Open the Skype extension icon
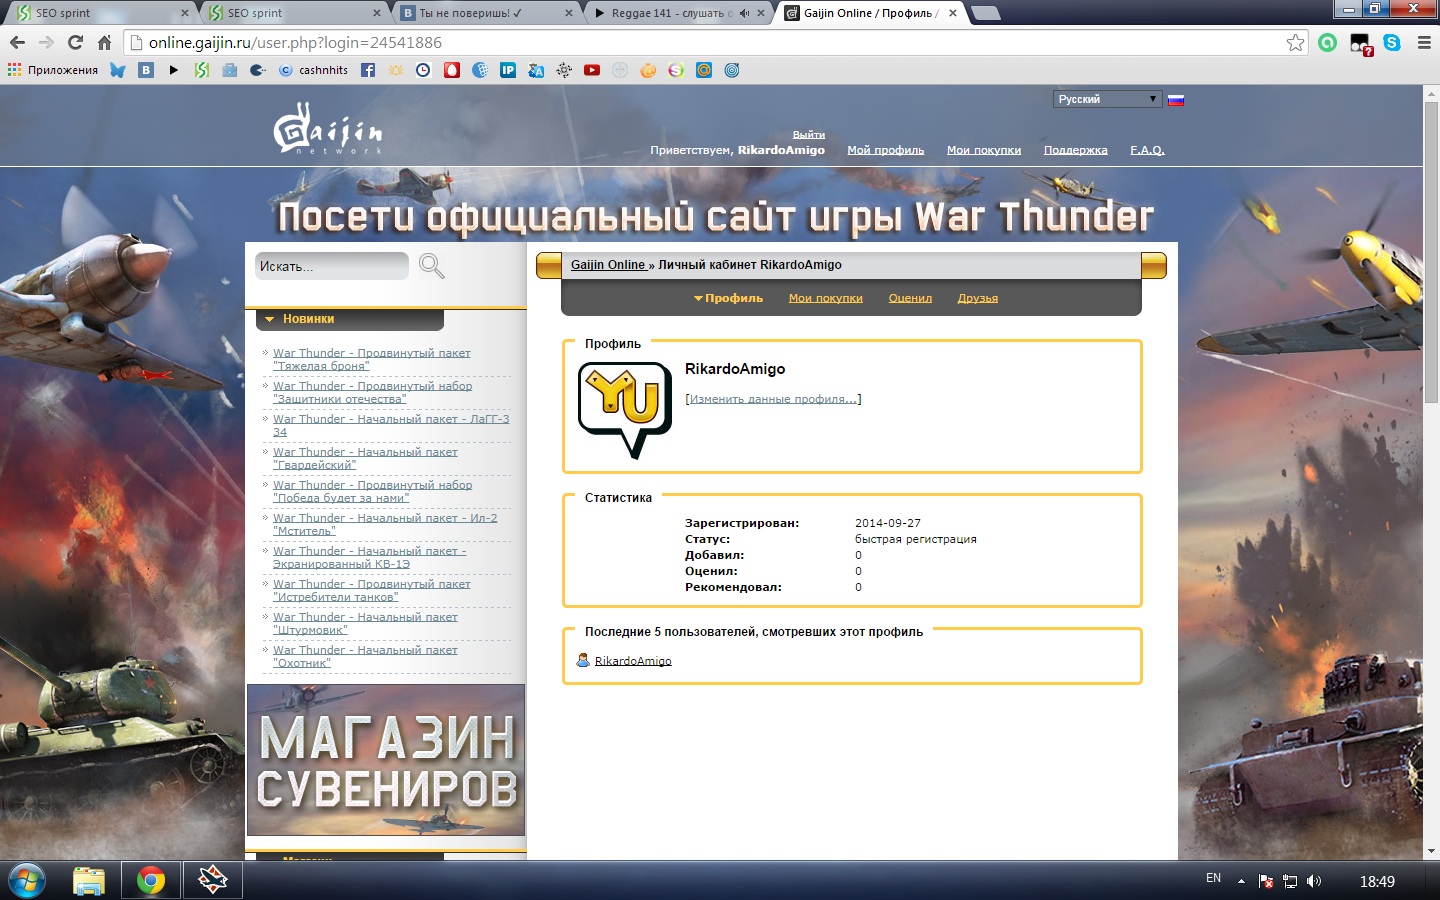Image resolution: width=1440 pixels, height=900 pixels. [x=1392, y=42]
